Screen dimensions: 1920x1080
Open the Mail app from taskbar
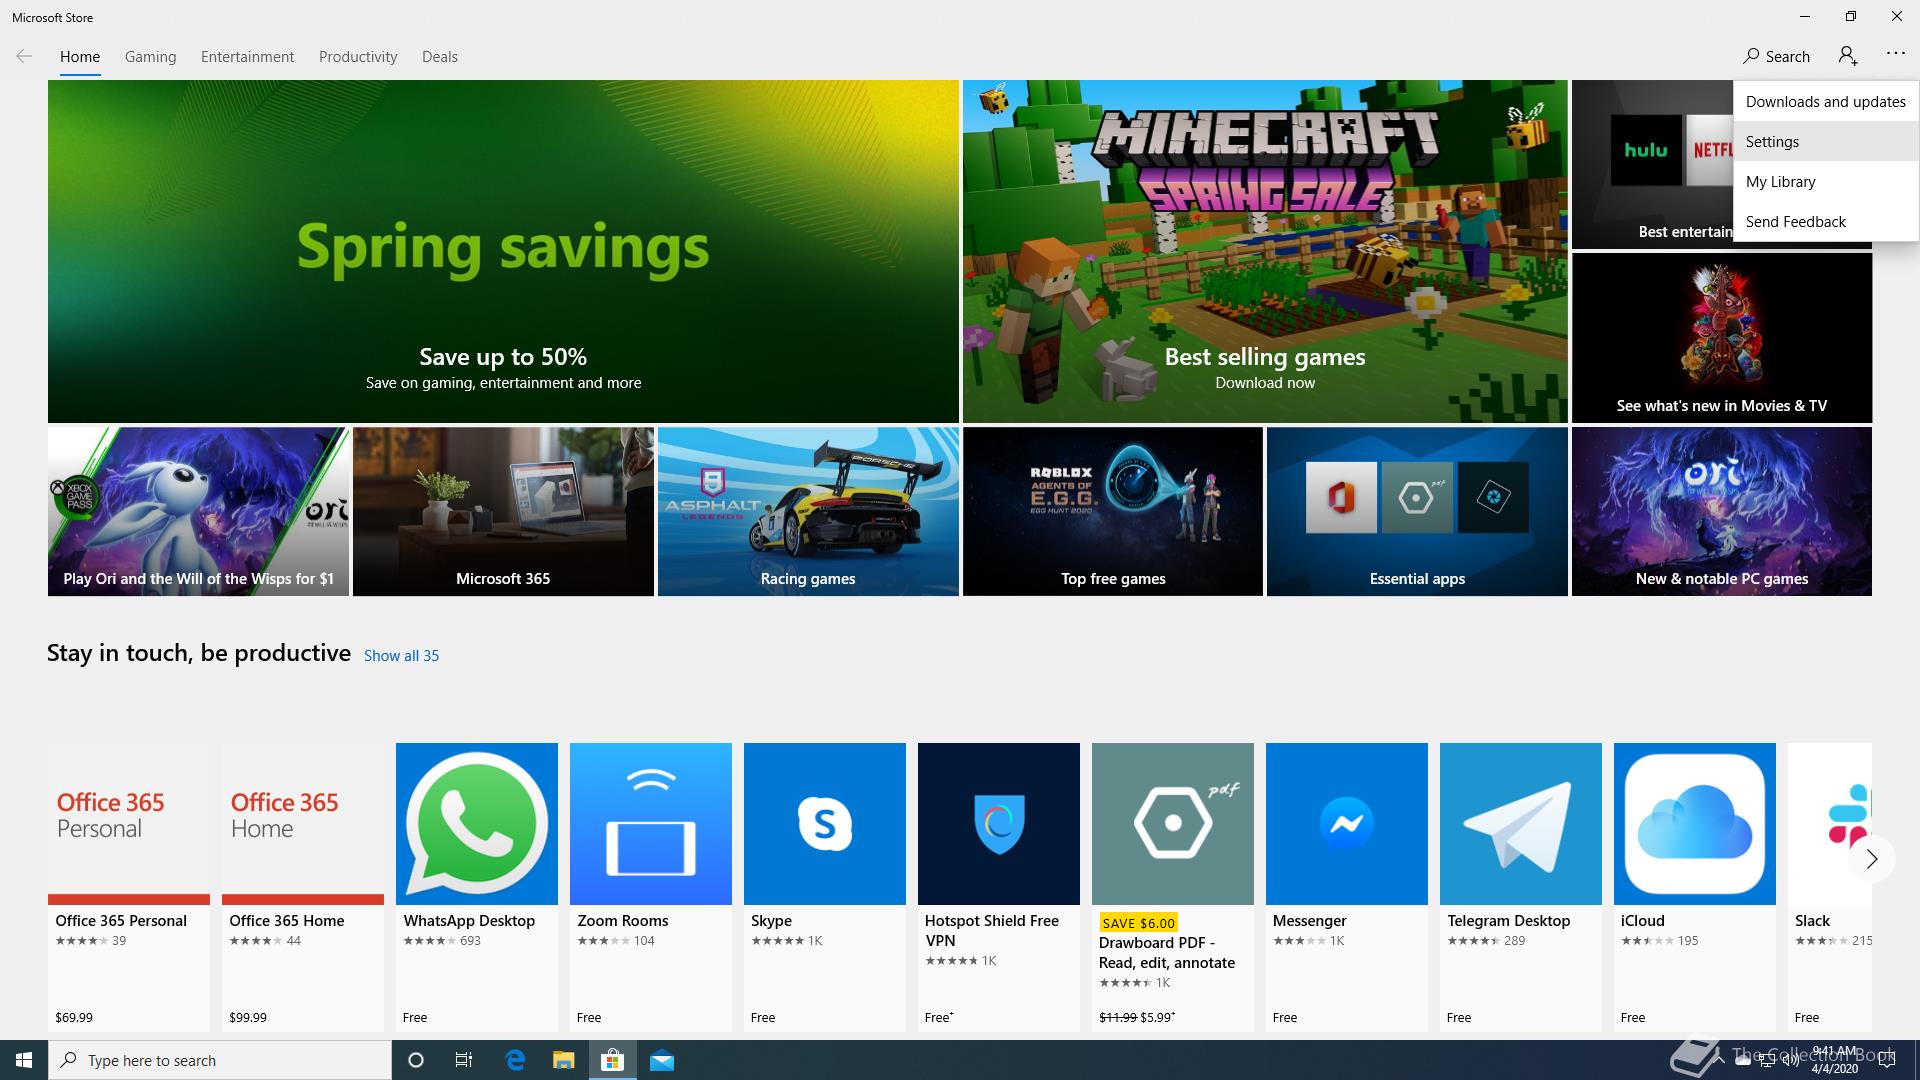coord(661,1060)
